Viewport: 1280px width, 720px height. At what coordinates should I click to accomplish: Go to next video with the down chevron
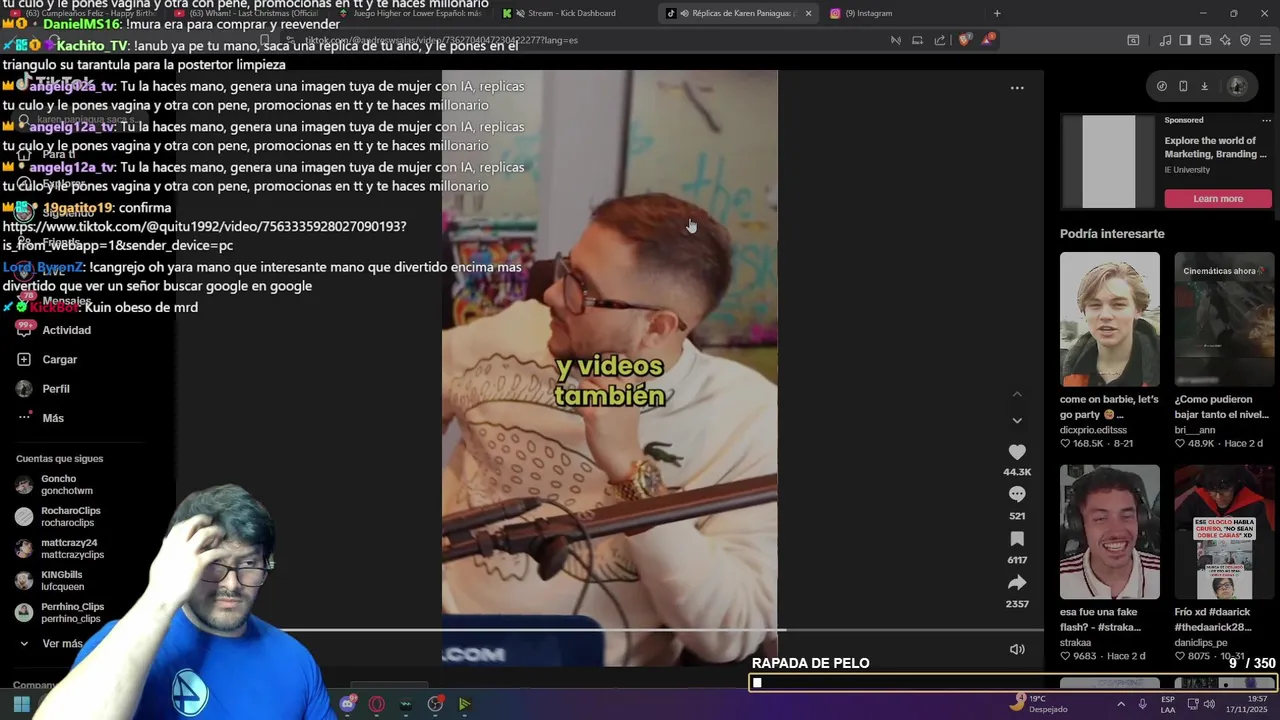click(1017, 421)
